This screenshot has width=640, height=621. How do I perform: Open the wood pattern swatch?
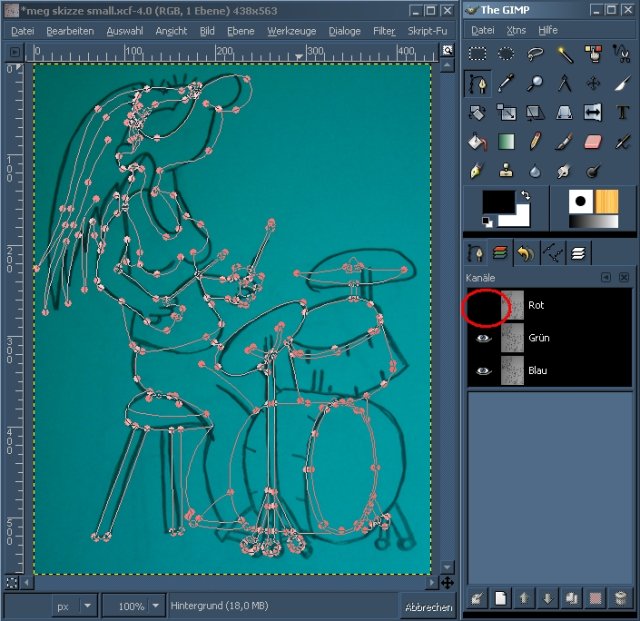point(607,201)
